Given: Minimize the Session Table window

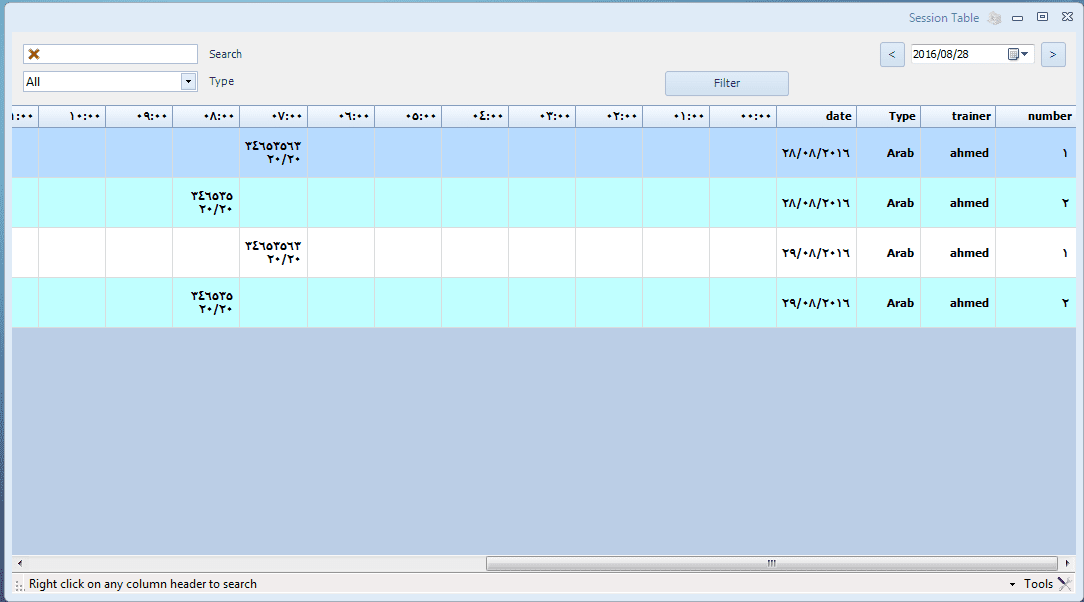Looking at the screenshot, I should click(1017, 18).
